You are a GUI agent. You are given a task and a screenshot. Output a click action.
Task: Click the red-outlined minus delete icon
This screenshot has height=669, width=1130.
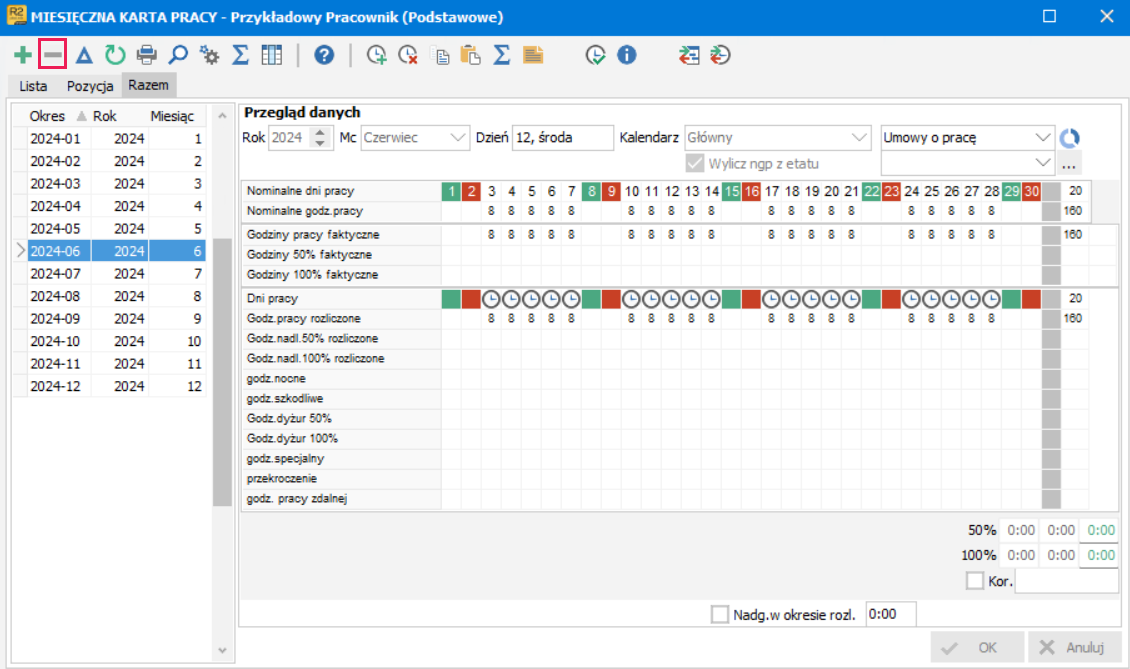(x=53, y=55)
